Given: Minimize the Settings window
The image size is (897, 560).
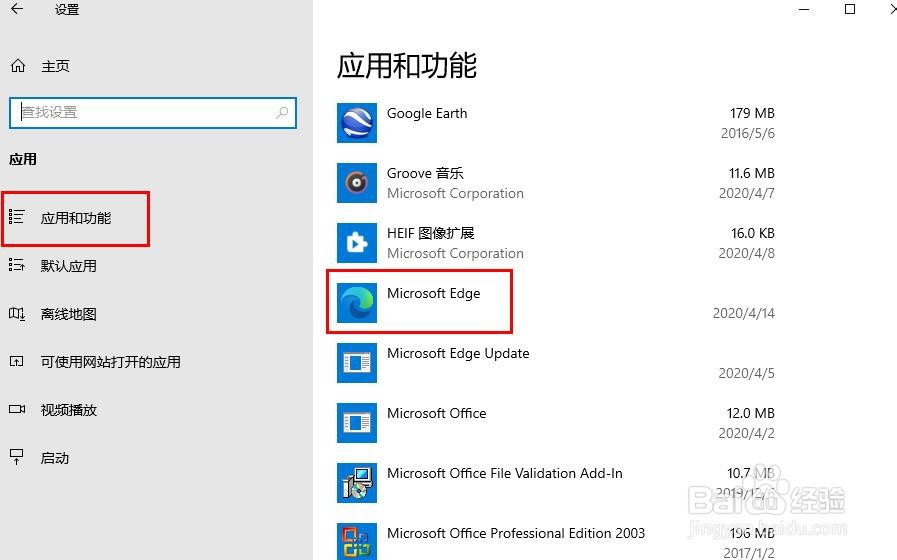Looking at the screenshot, I should tap(804, 9).
